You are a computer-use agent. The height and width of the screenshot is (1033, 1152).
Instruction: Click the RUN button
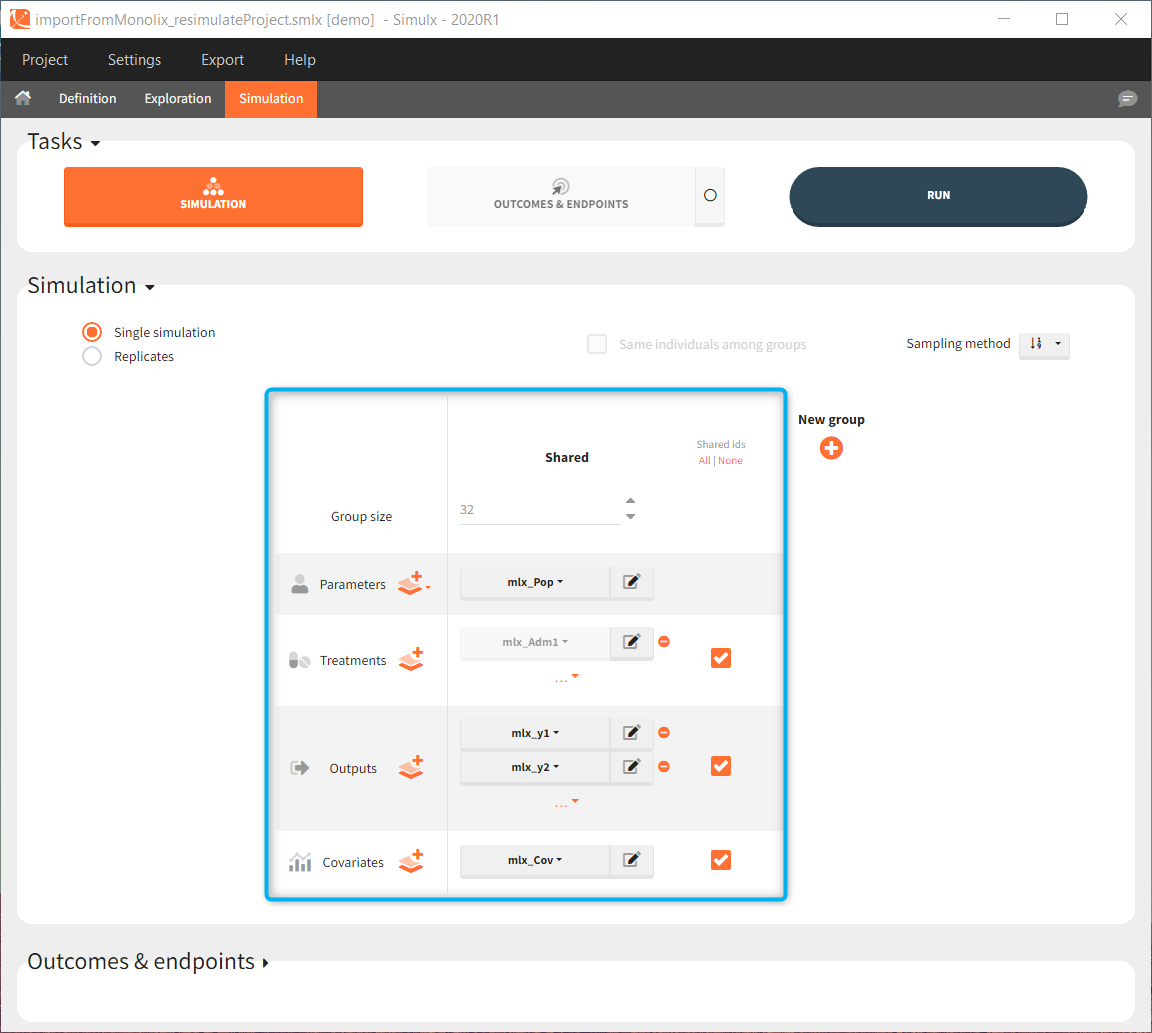point(937,196)
